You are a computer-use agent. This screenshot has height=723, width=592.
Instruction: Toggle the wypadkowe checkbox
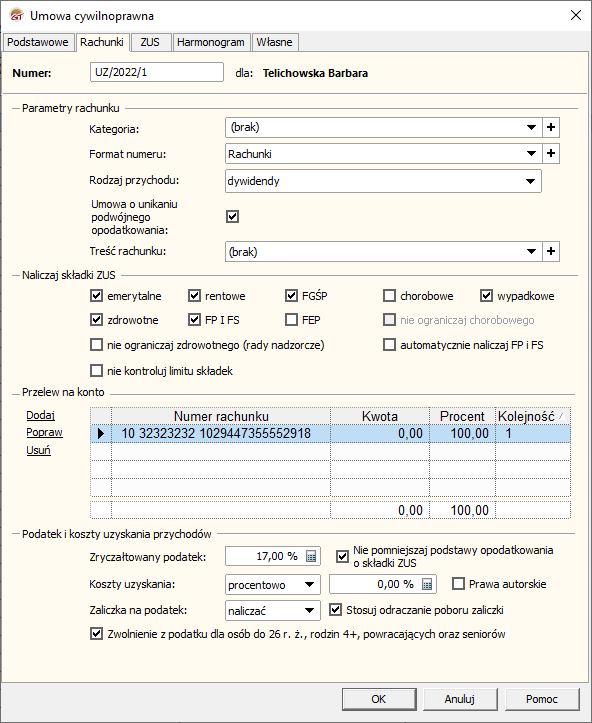coord(486,296)
